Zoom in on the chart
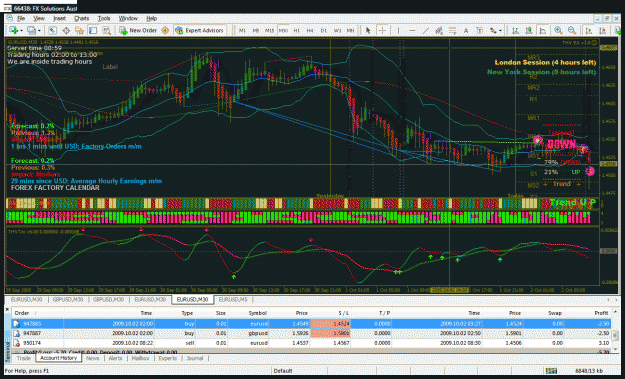 [x=558, y=30]
